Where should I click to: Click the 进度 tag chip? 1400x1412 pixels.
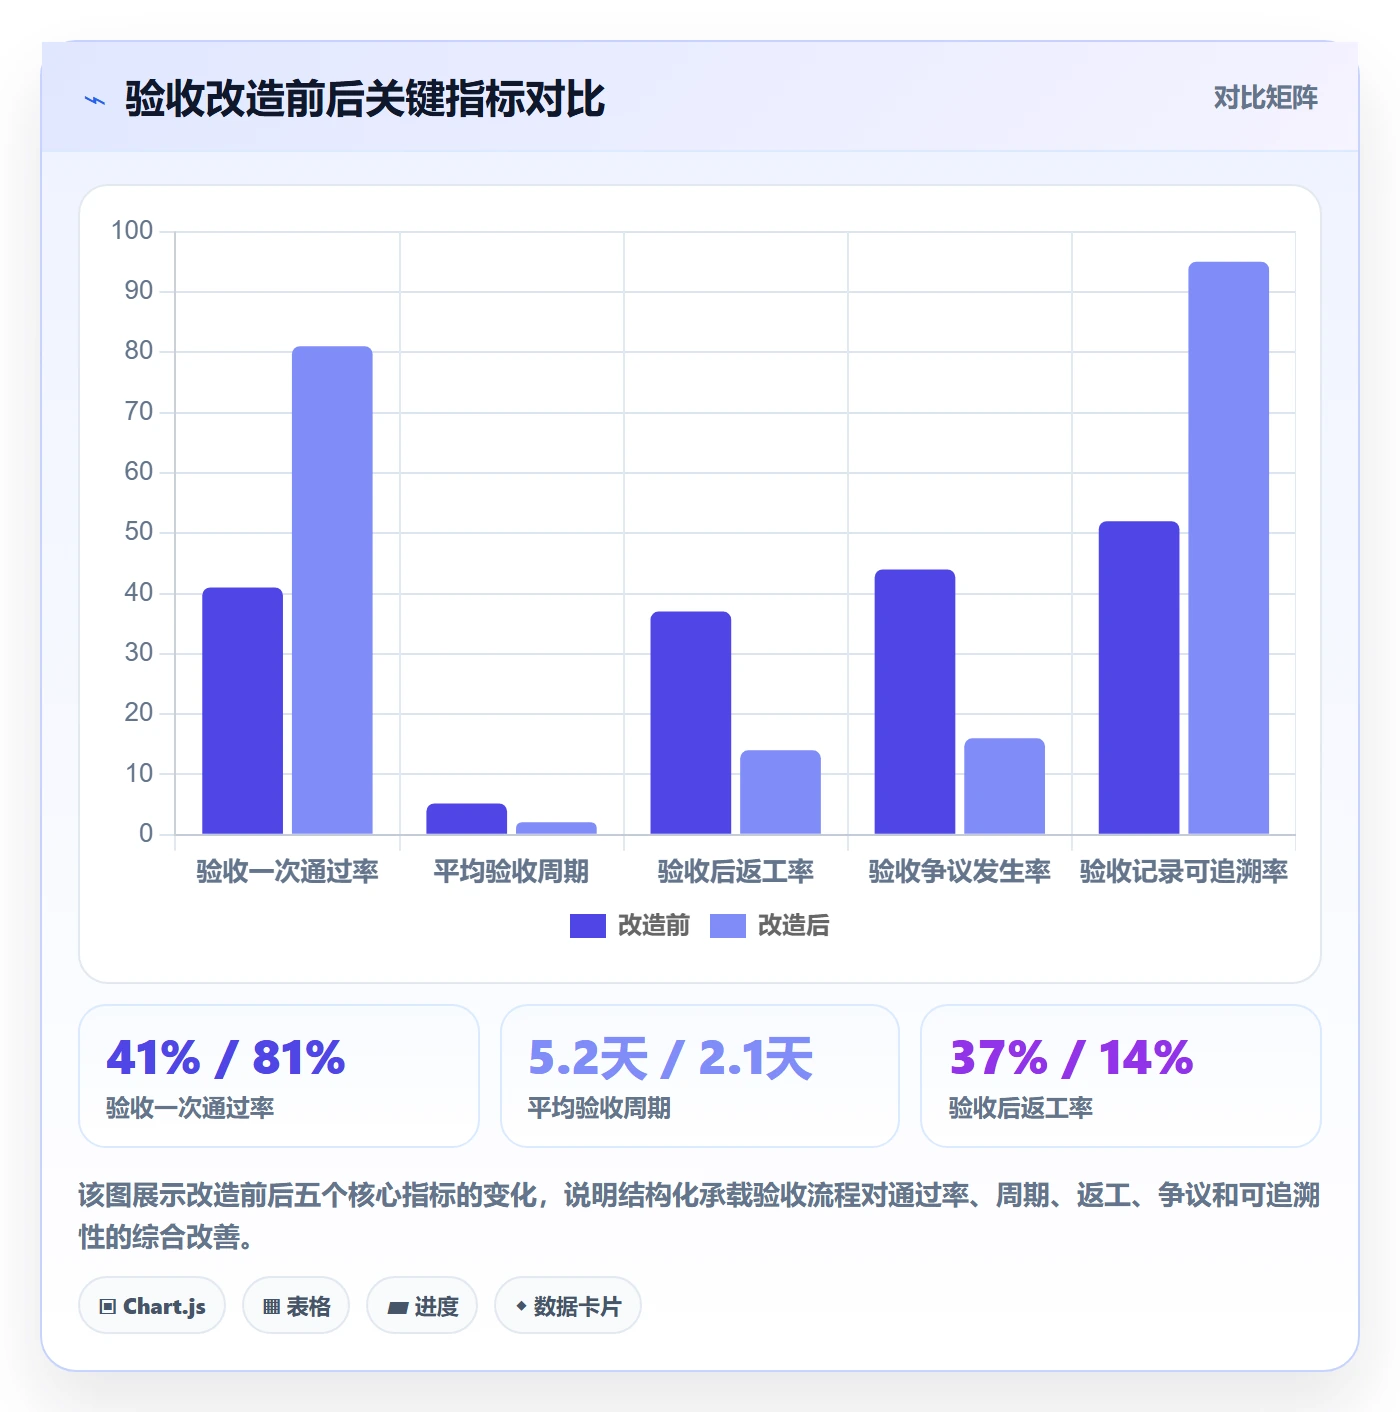pos(422,1306)
